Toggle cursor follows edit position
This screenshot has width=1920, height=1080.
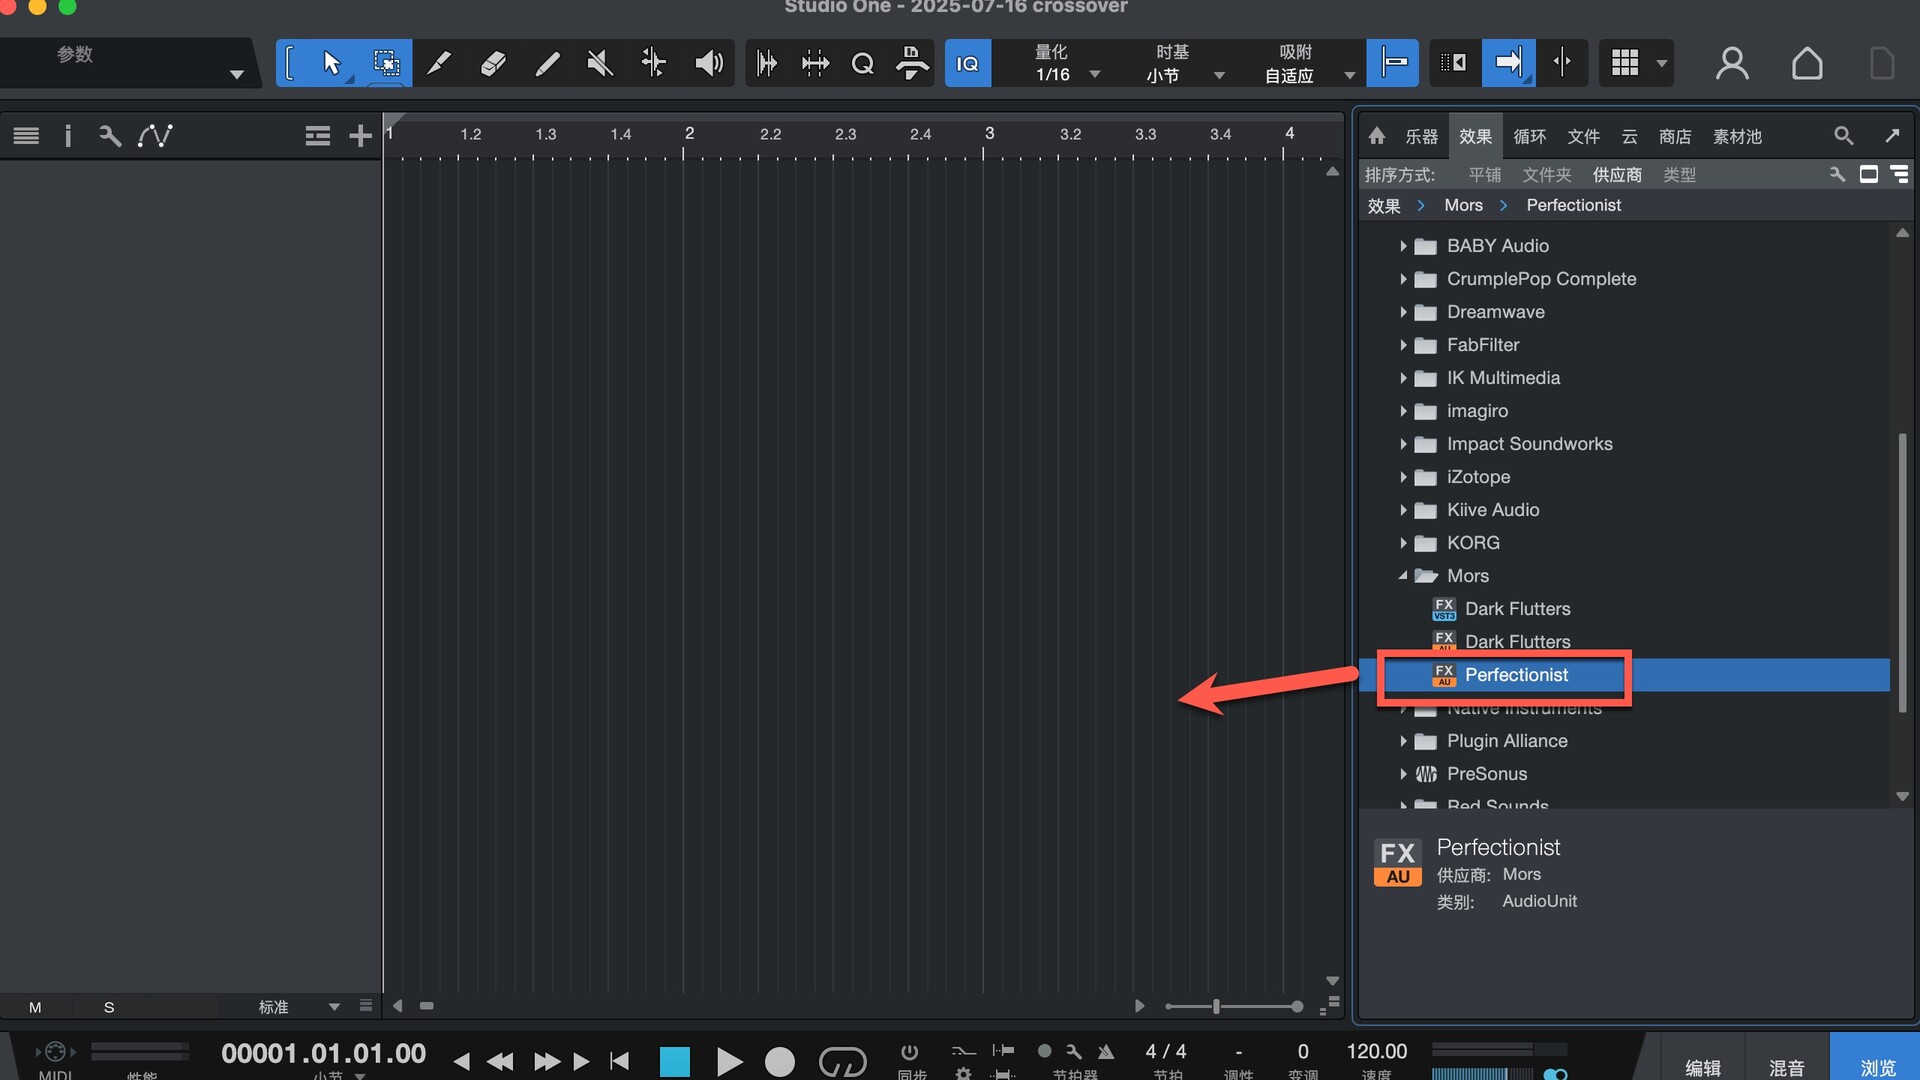click(1562, 62)
